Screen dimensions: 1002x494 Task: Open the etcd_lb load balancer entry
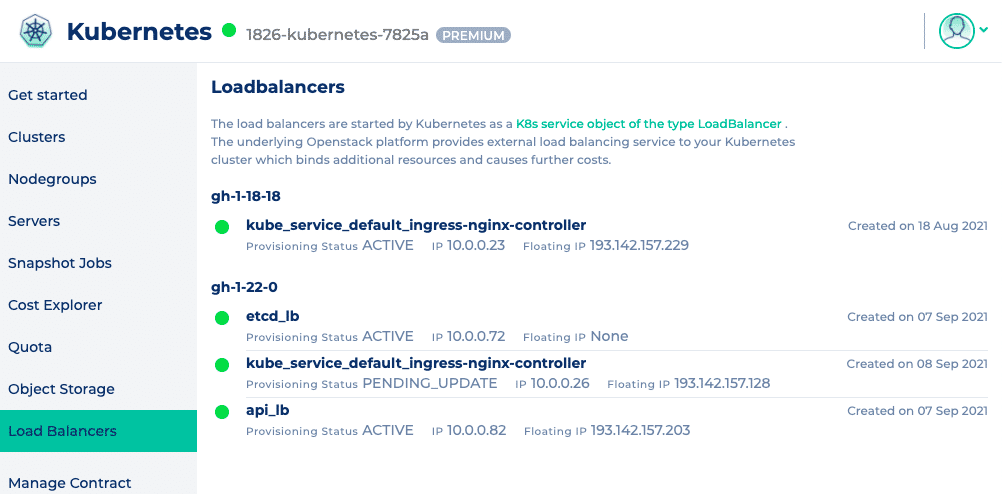tap(272, 316)
